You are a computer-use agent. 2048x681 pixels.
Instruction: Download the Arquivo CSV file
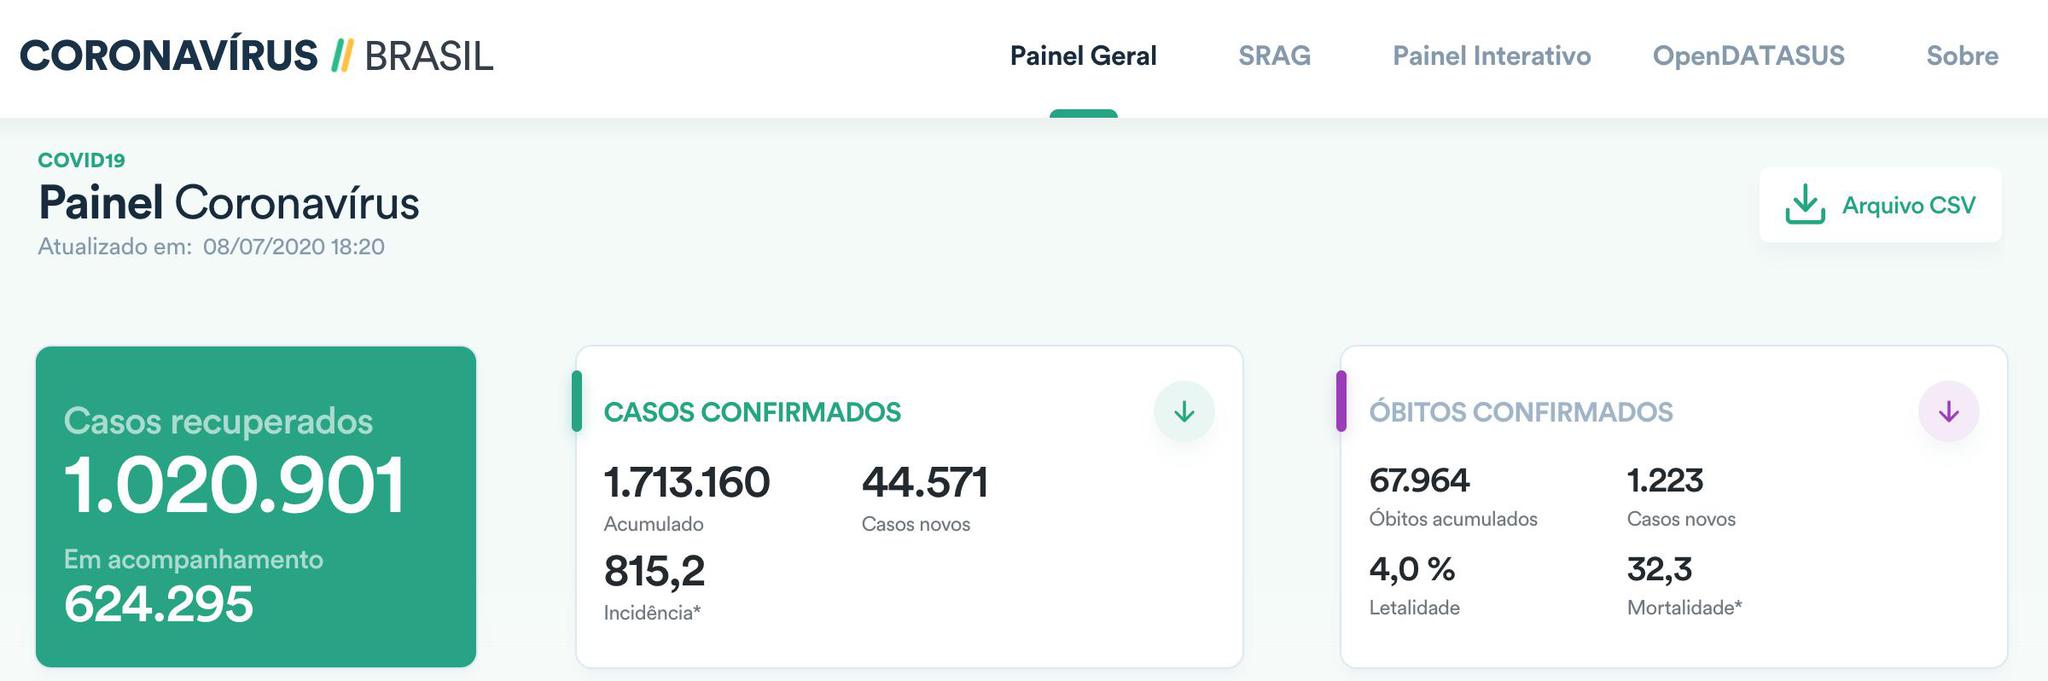point(1880,205)
